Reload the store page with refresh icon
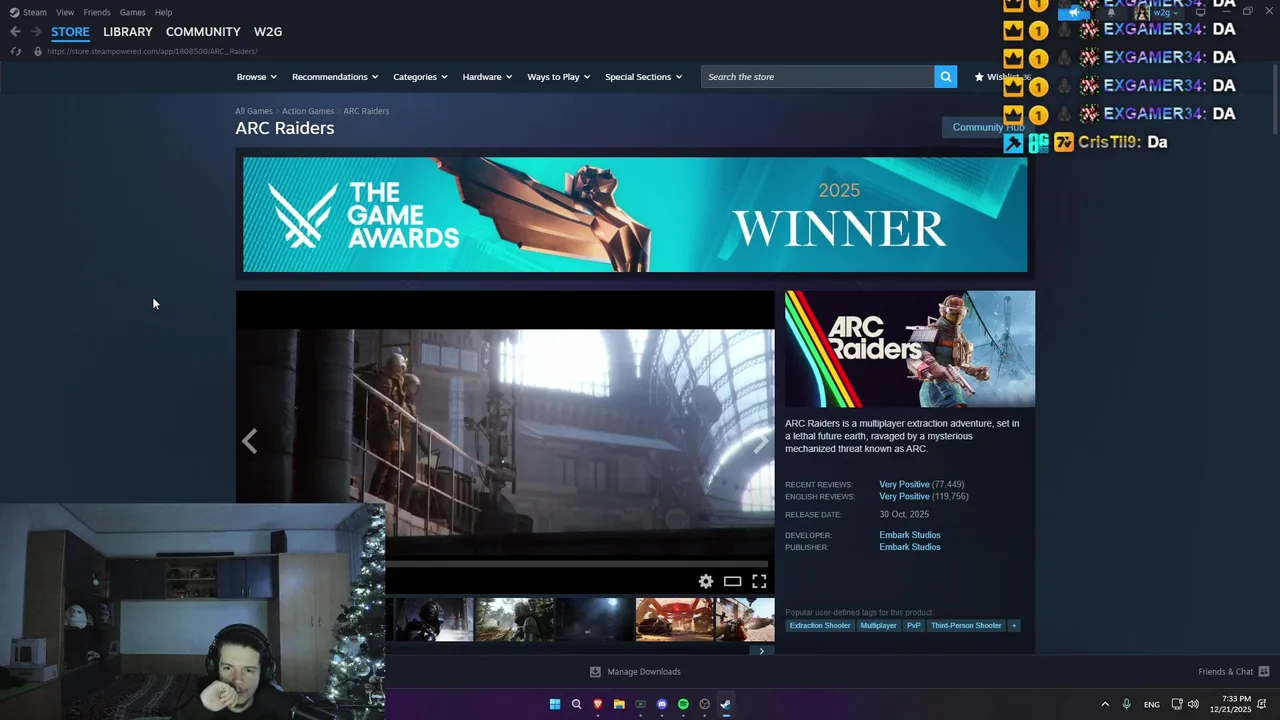This screenshot has width=1280, height=720. pos(15,51)
